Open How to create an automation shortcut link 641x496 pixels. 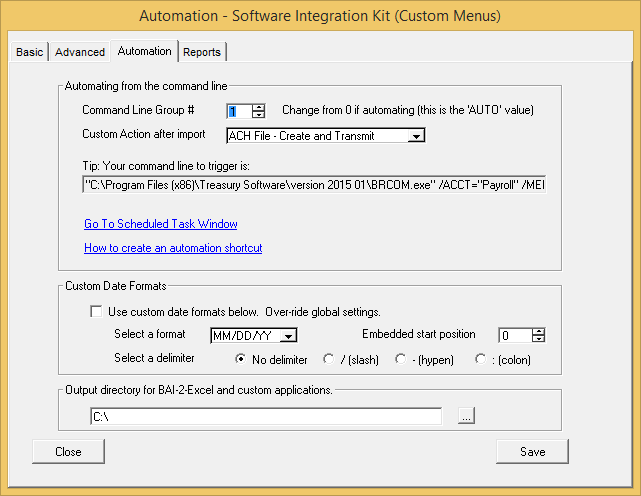click(173, 248)
